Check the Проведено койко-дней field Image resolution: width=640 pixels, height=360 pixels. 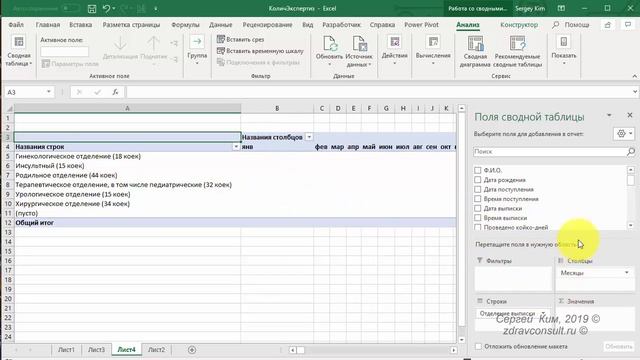[x=478, y=227]
